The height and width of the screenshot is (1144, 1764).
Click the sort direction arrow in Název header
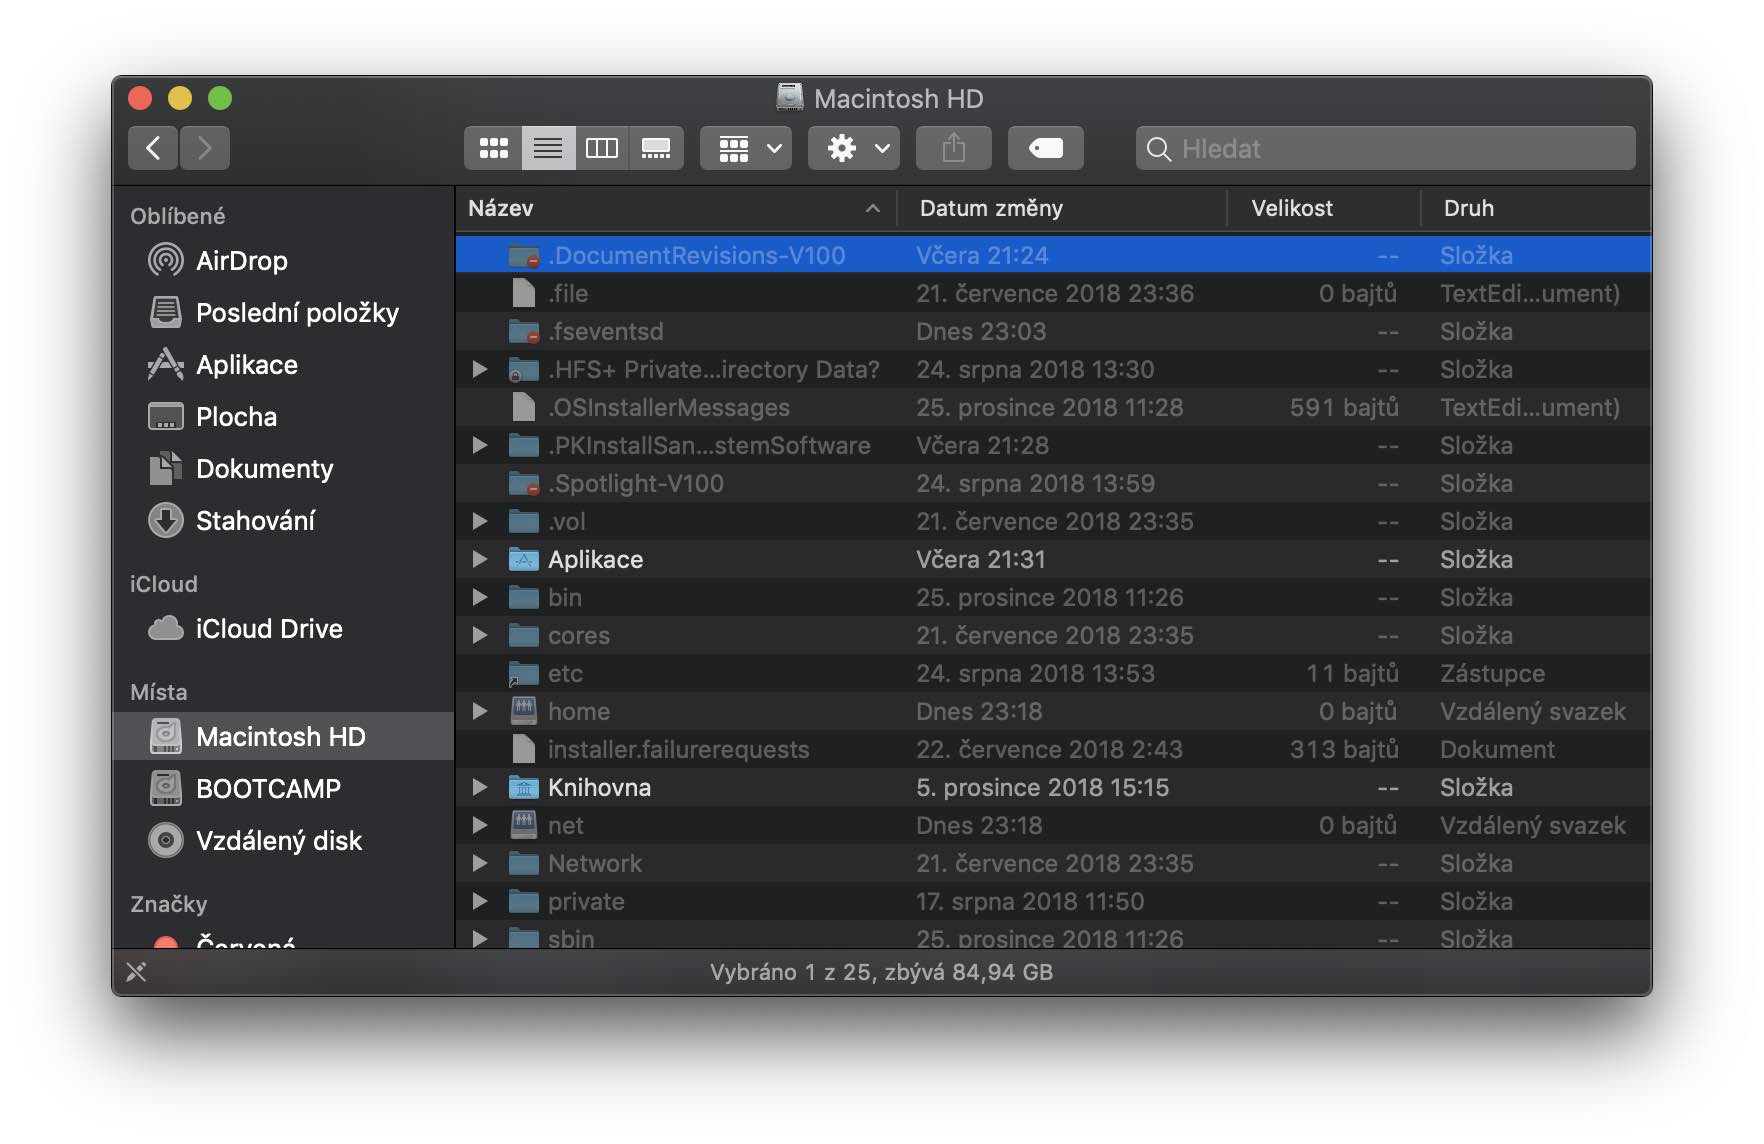click(873, 208)
